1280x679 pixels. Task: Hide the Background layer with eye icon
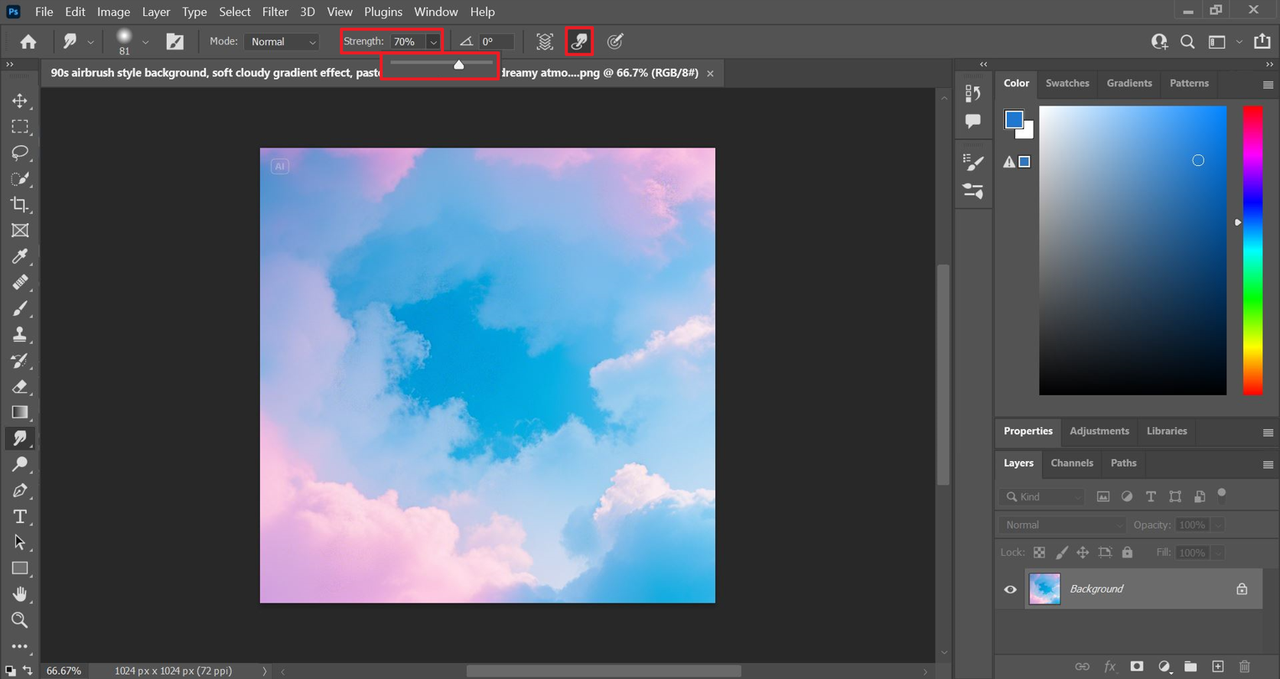pyautogui.click(x=1010, y=589)
